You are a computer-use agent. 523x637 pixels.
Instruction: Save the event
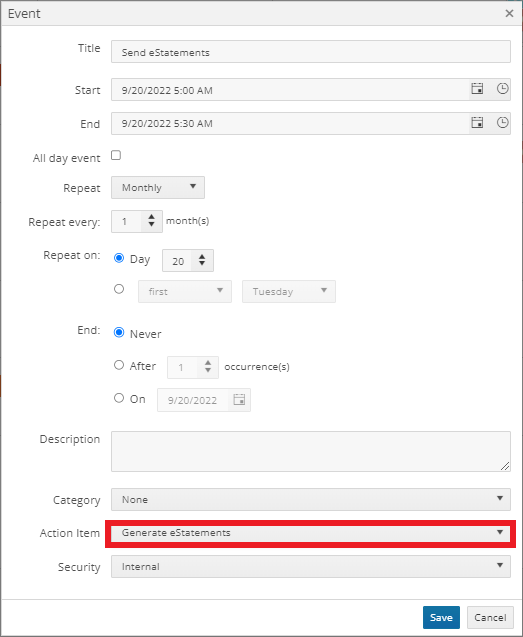tap(441, 618)
